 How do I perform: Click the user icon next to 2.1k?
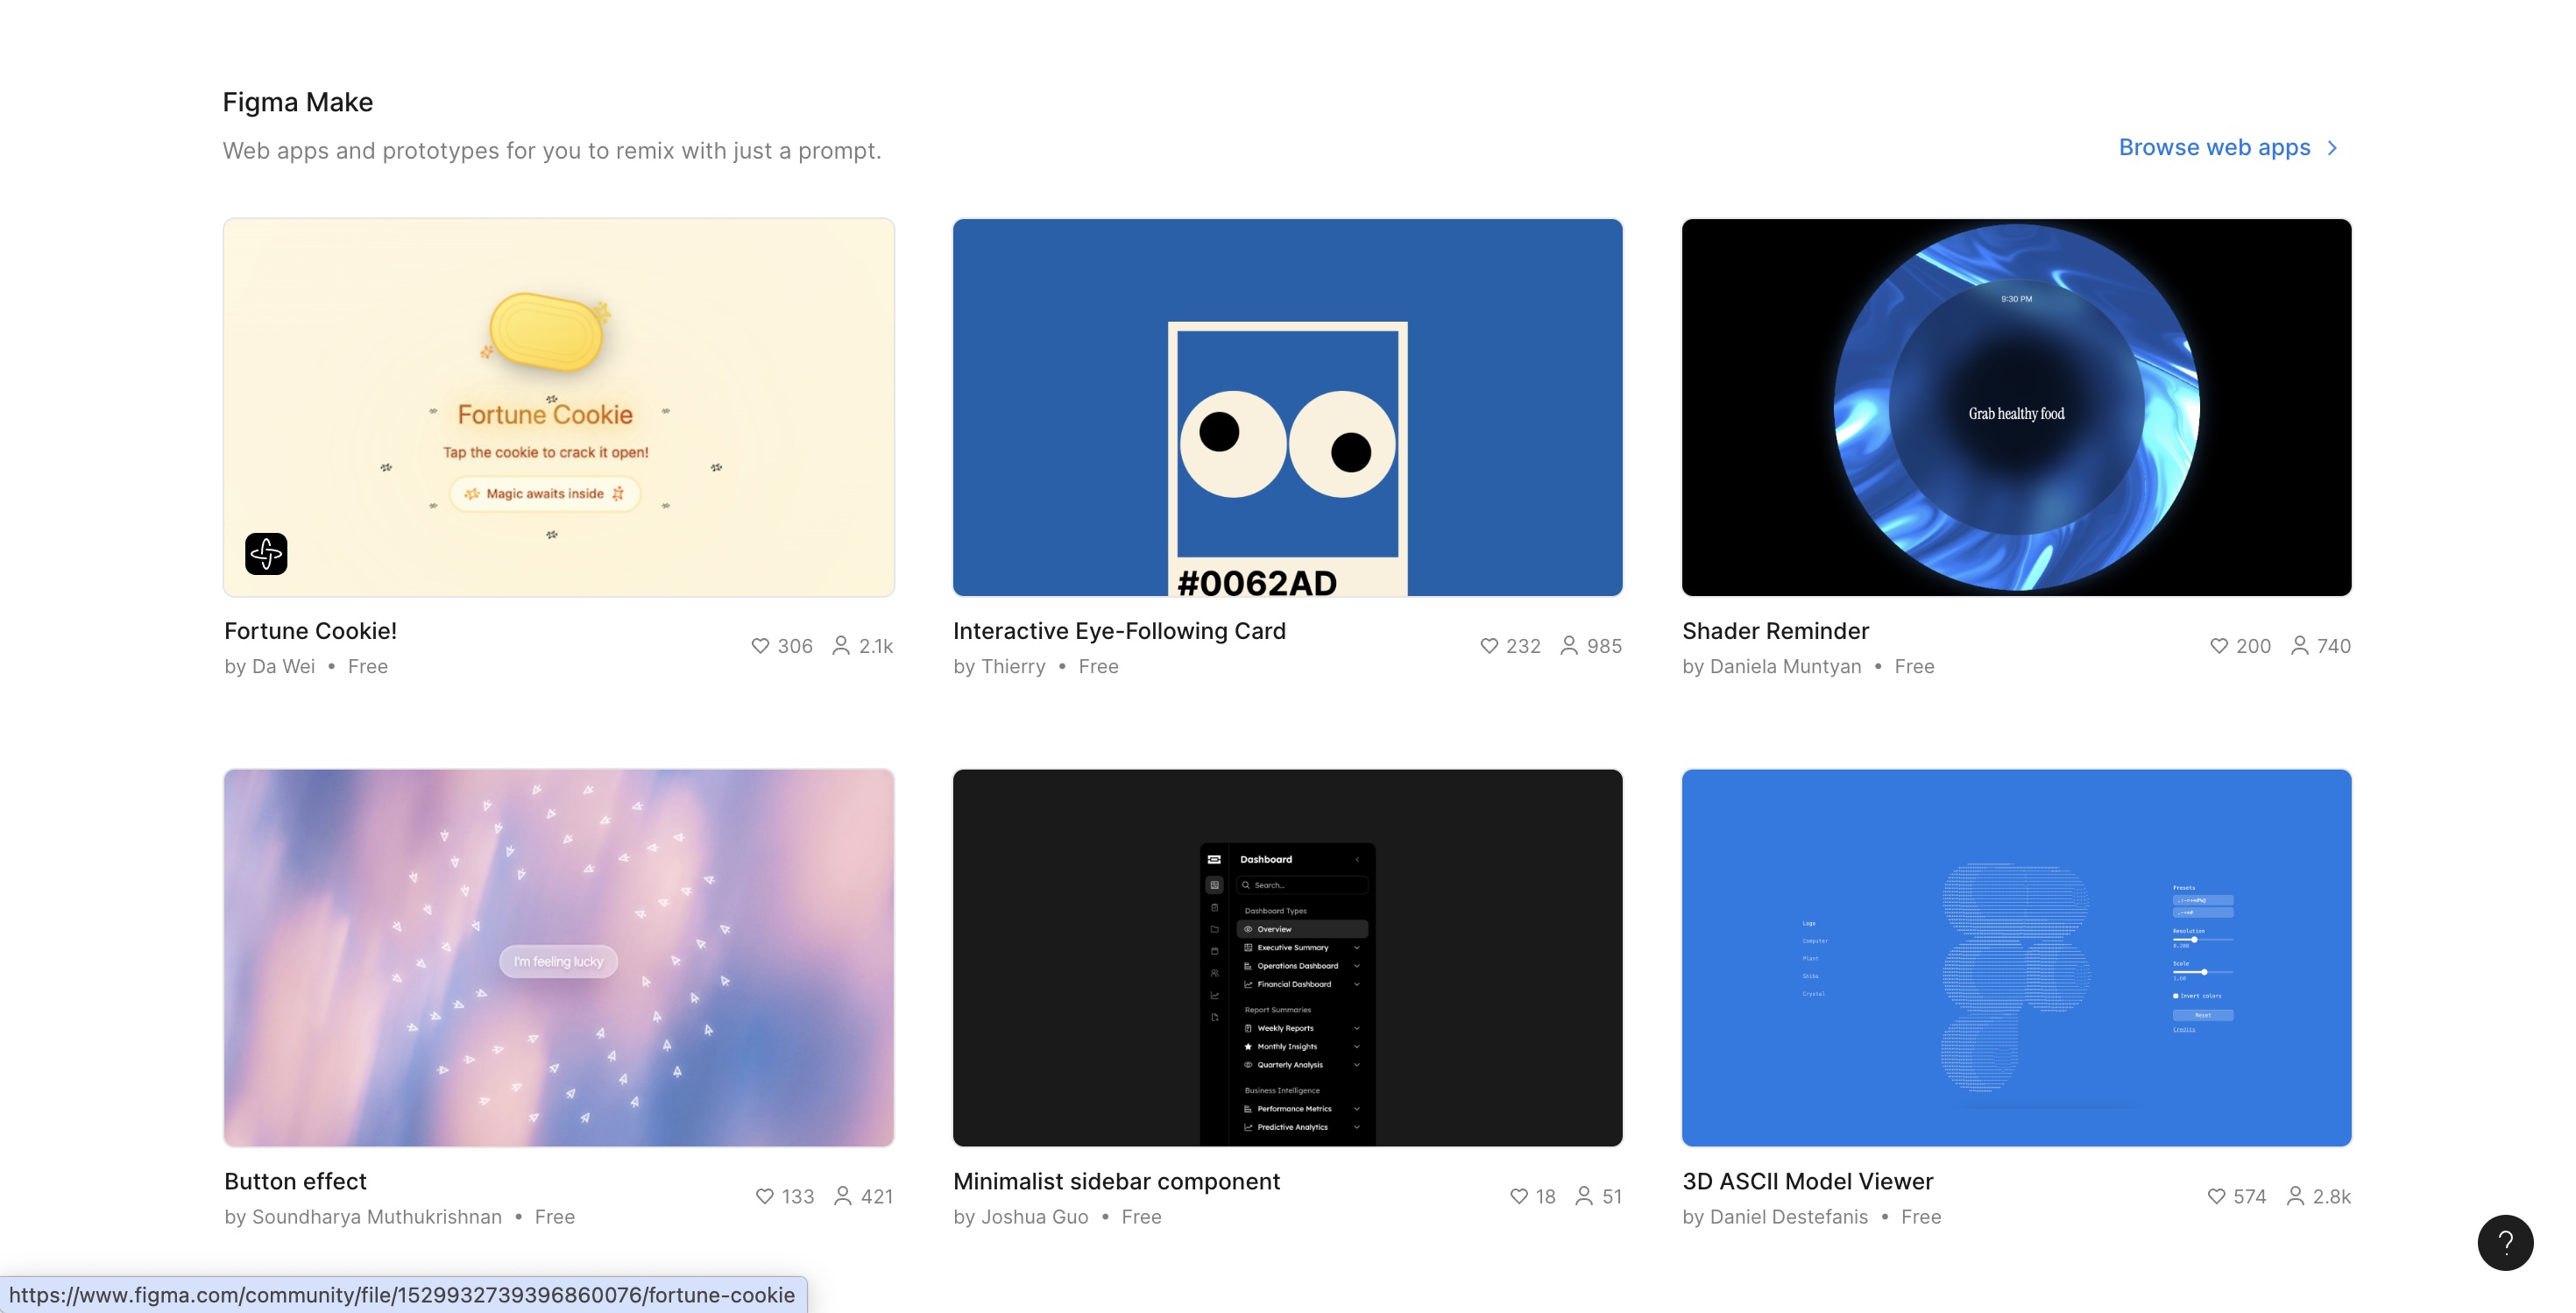coord(841,646)
